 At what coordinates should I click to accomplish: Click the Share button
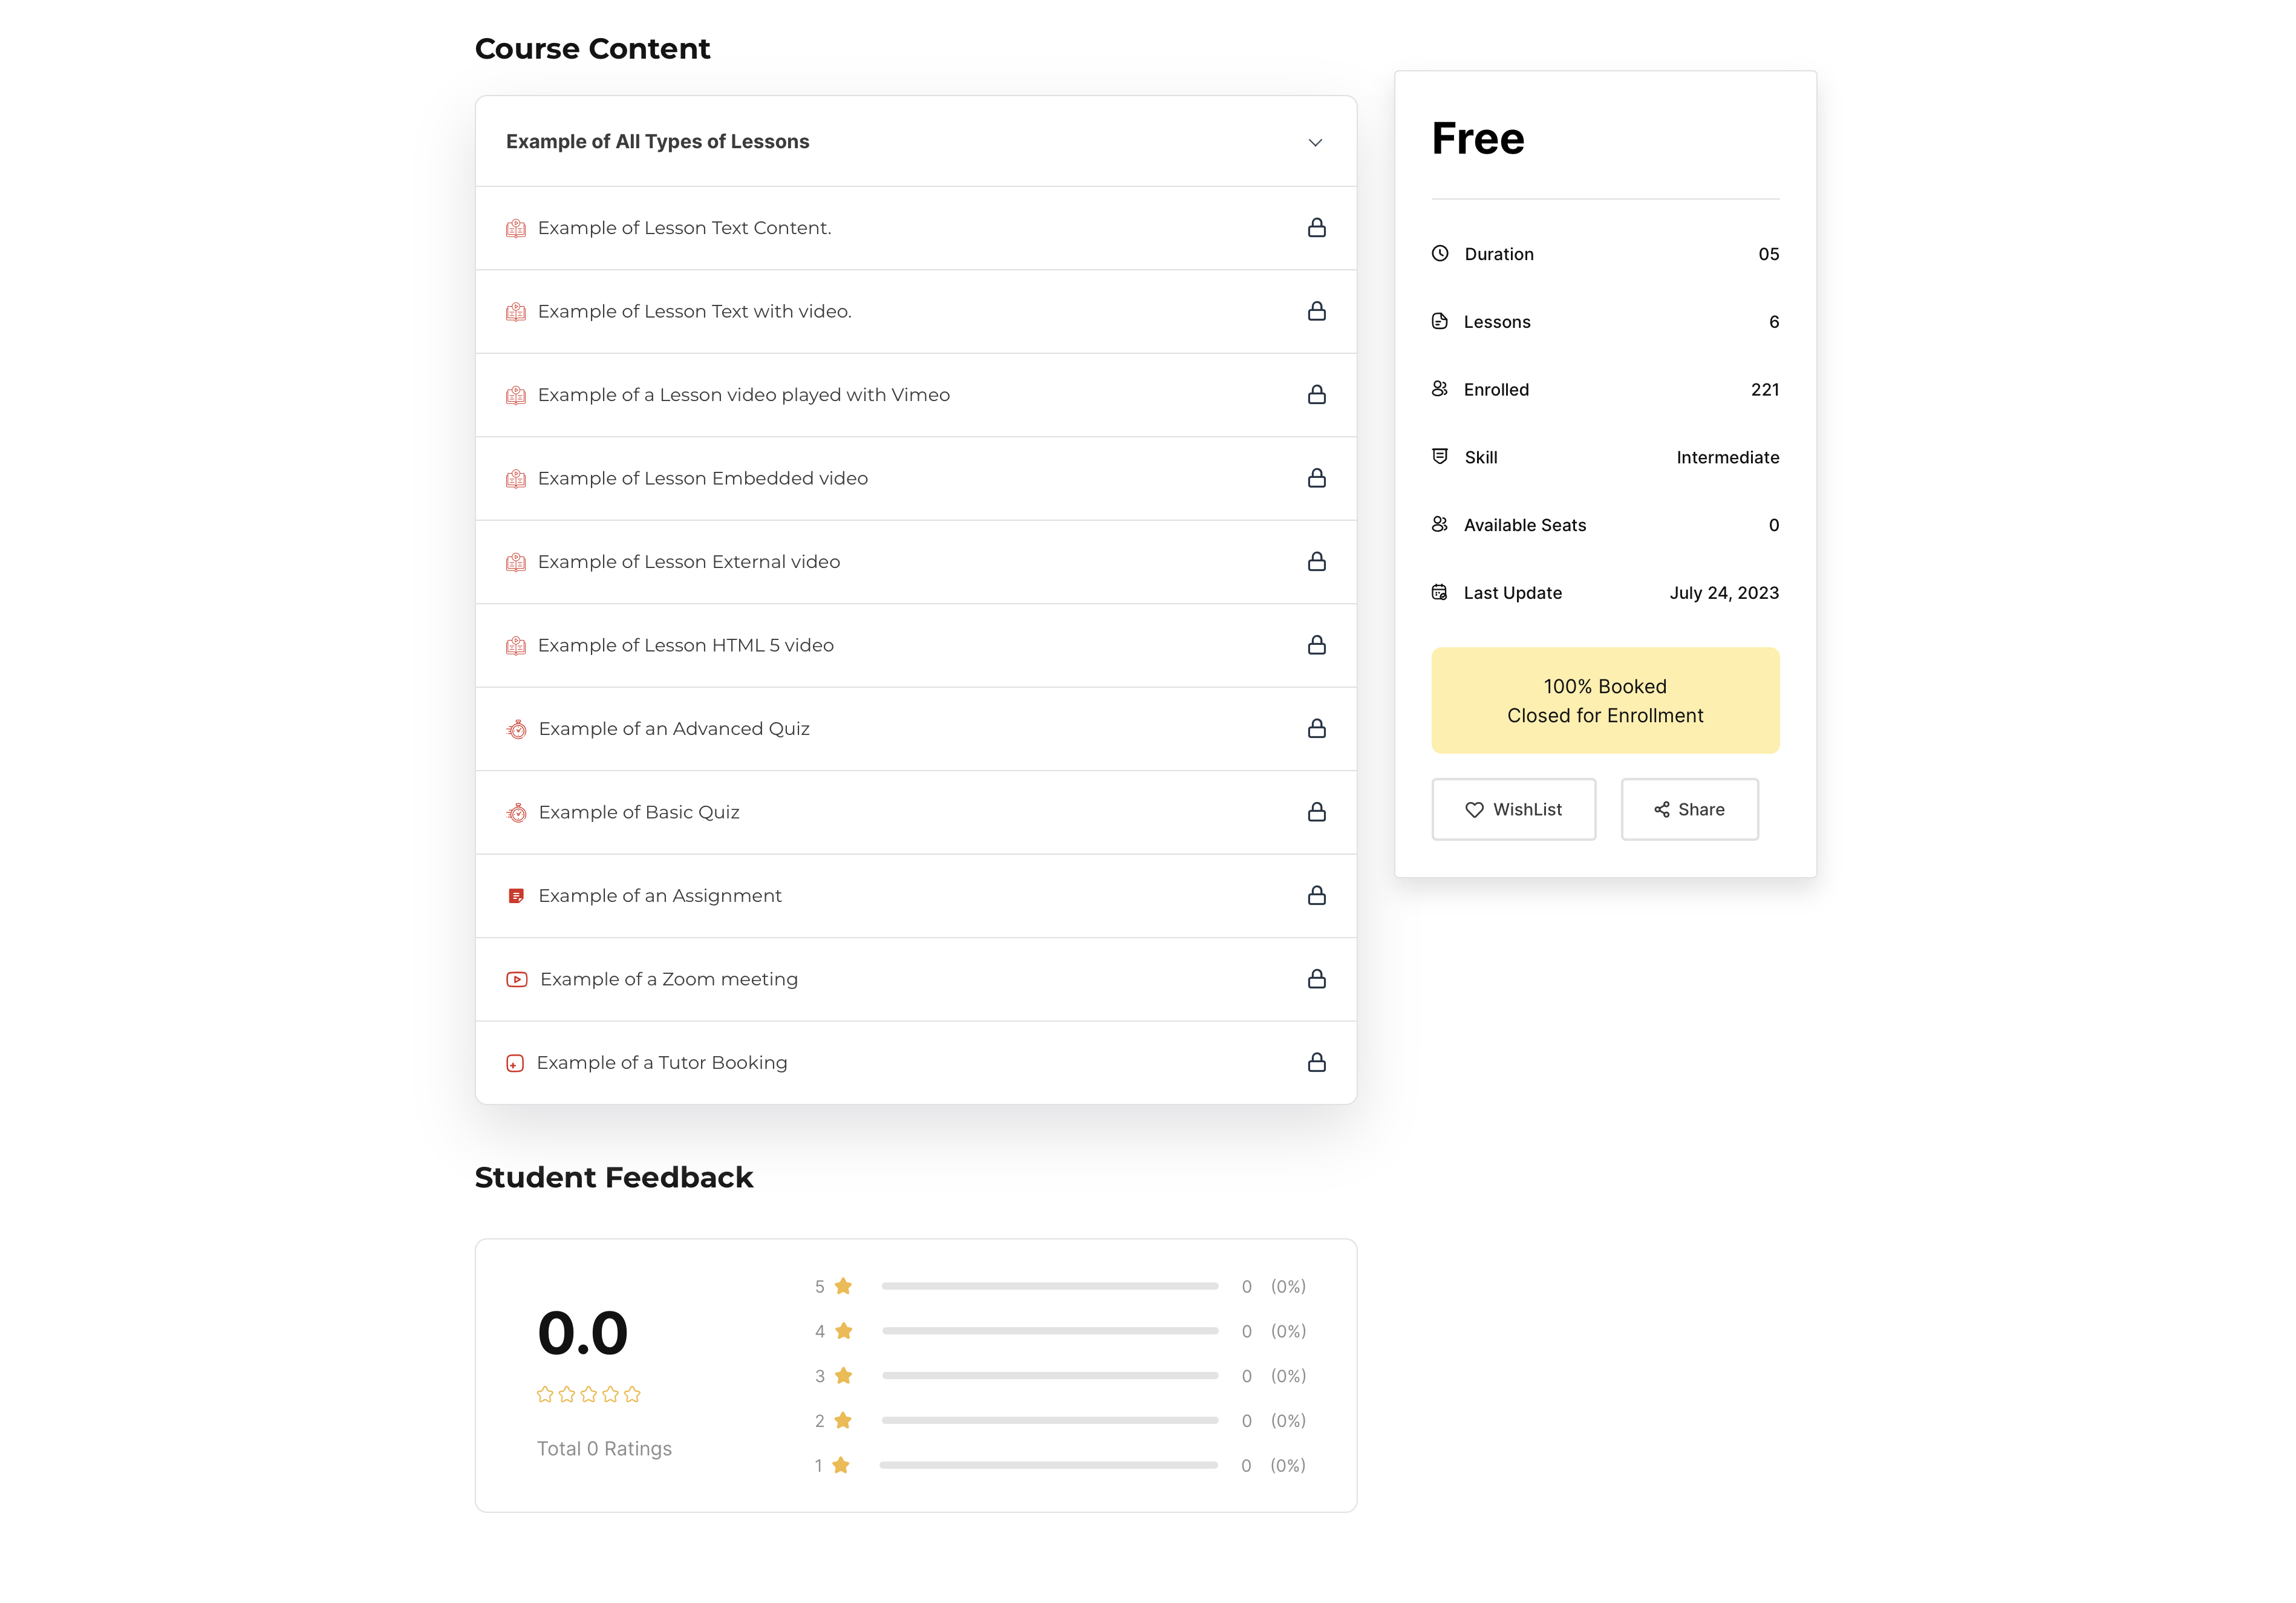pos(1689,810)
